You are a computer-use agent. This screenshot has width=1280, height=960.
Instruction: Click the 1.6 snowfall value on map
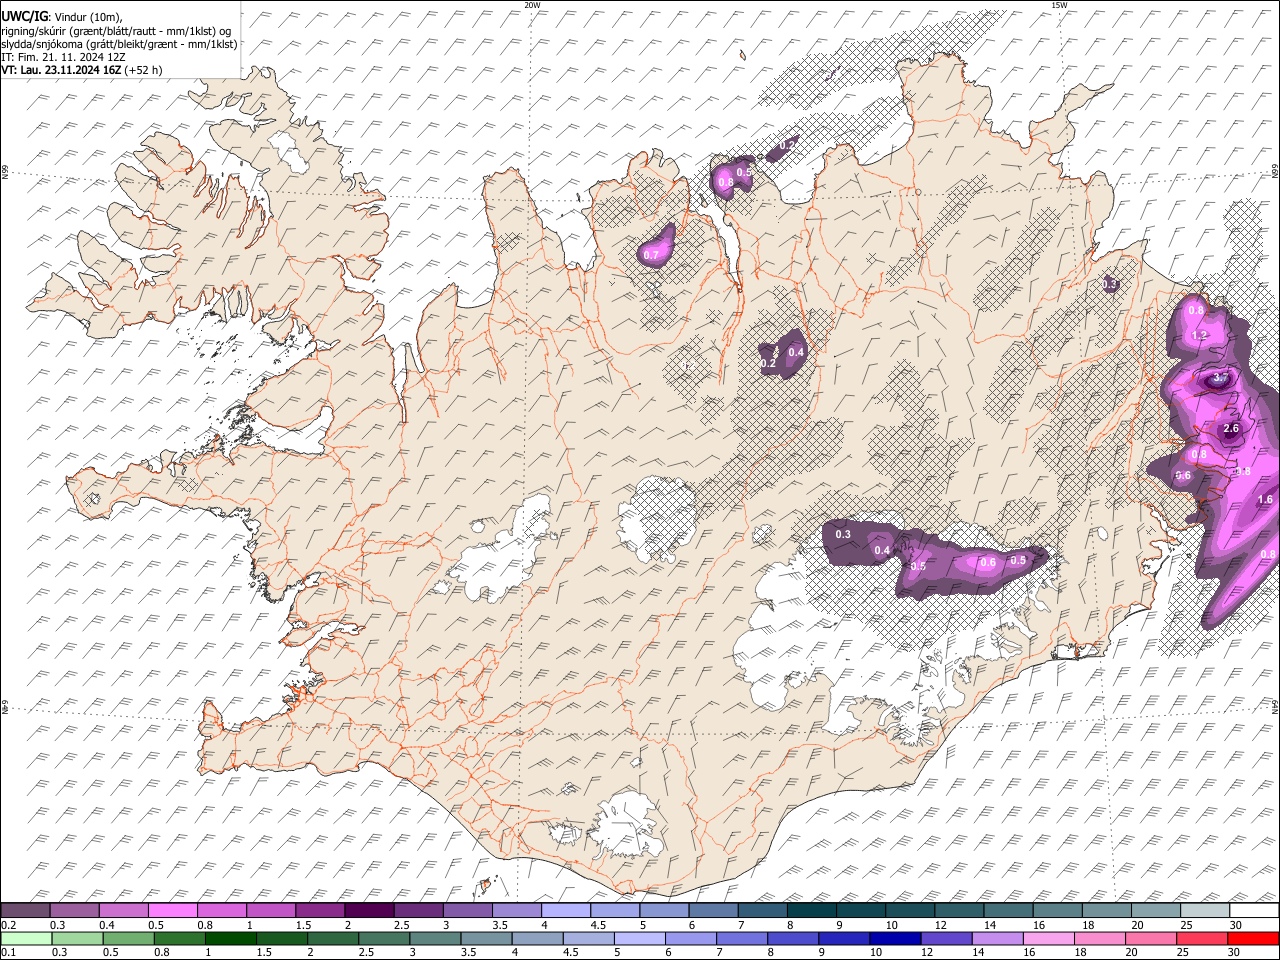click(1264, 500)
